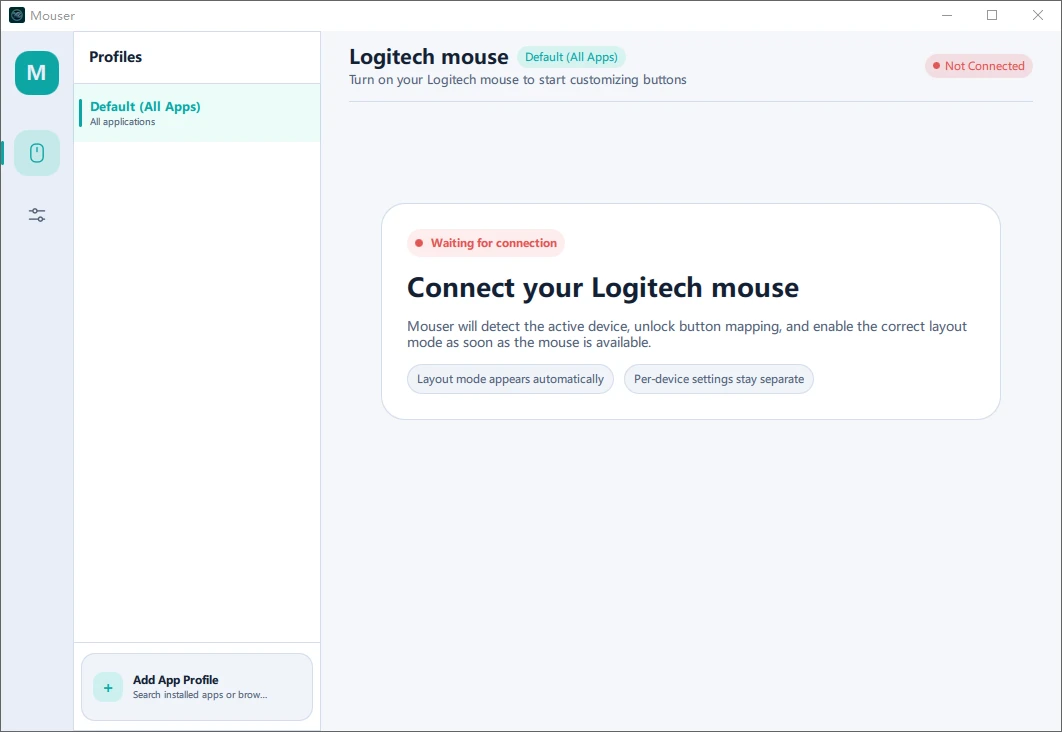Screen dimensions: 1062x732
Task: Click the All applications subtitle text
Action: tap(121, 122)
